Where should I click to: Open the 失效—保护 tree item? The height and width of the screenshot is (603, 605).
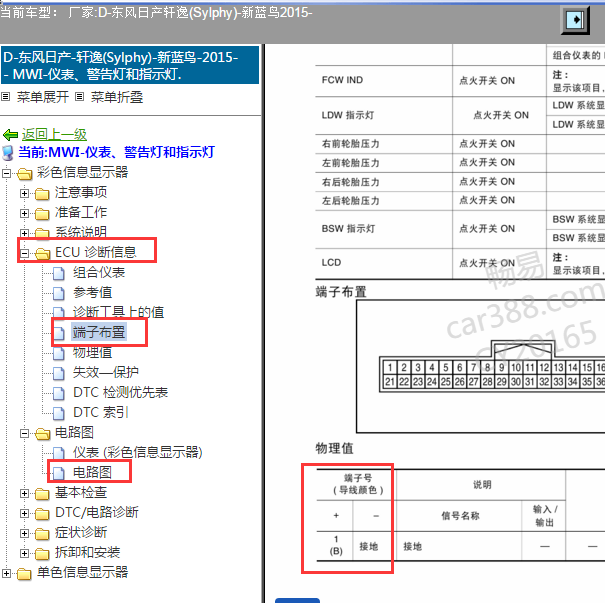[106, 372]
